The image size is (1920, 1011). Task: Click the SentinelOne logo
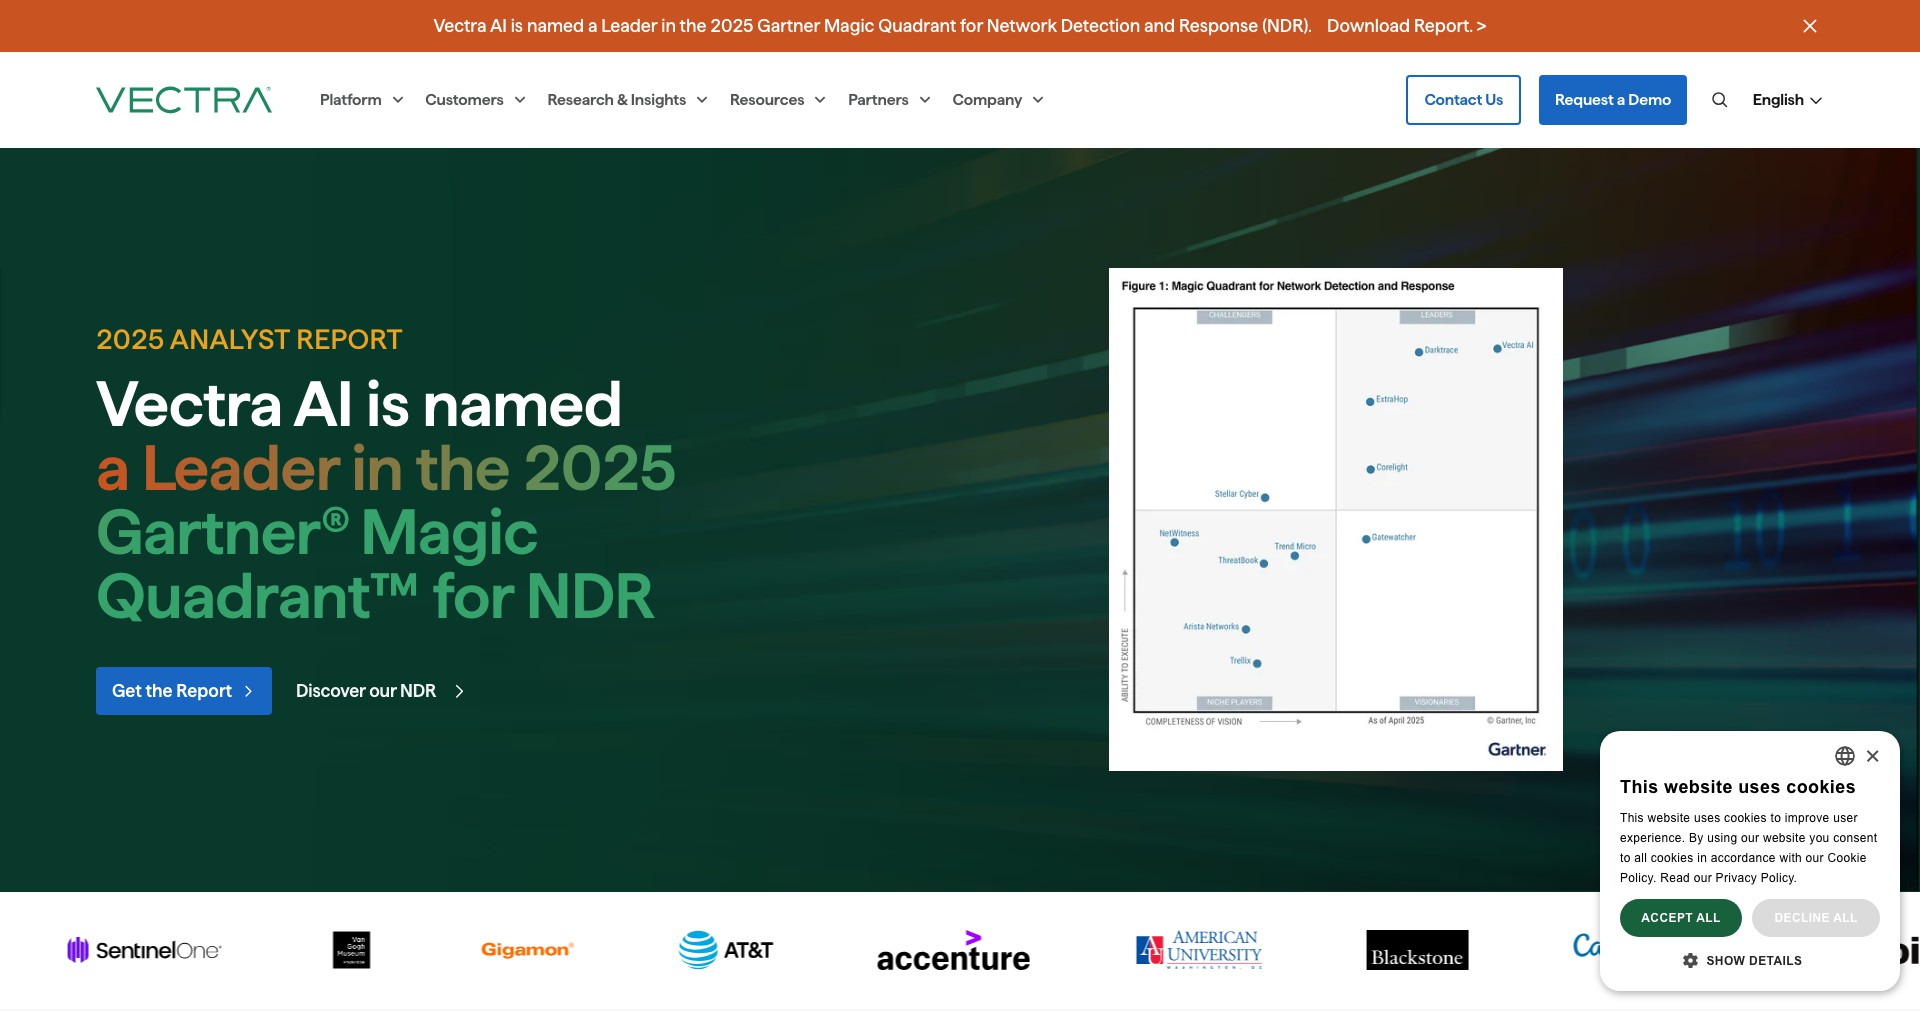pyautogui.click(x=144, y=950)
